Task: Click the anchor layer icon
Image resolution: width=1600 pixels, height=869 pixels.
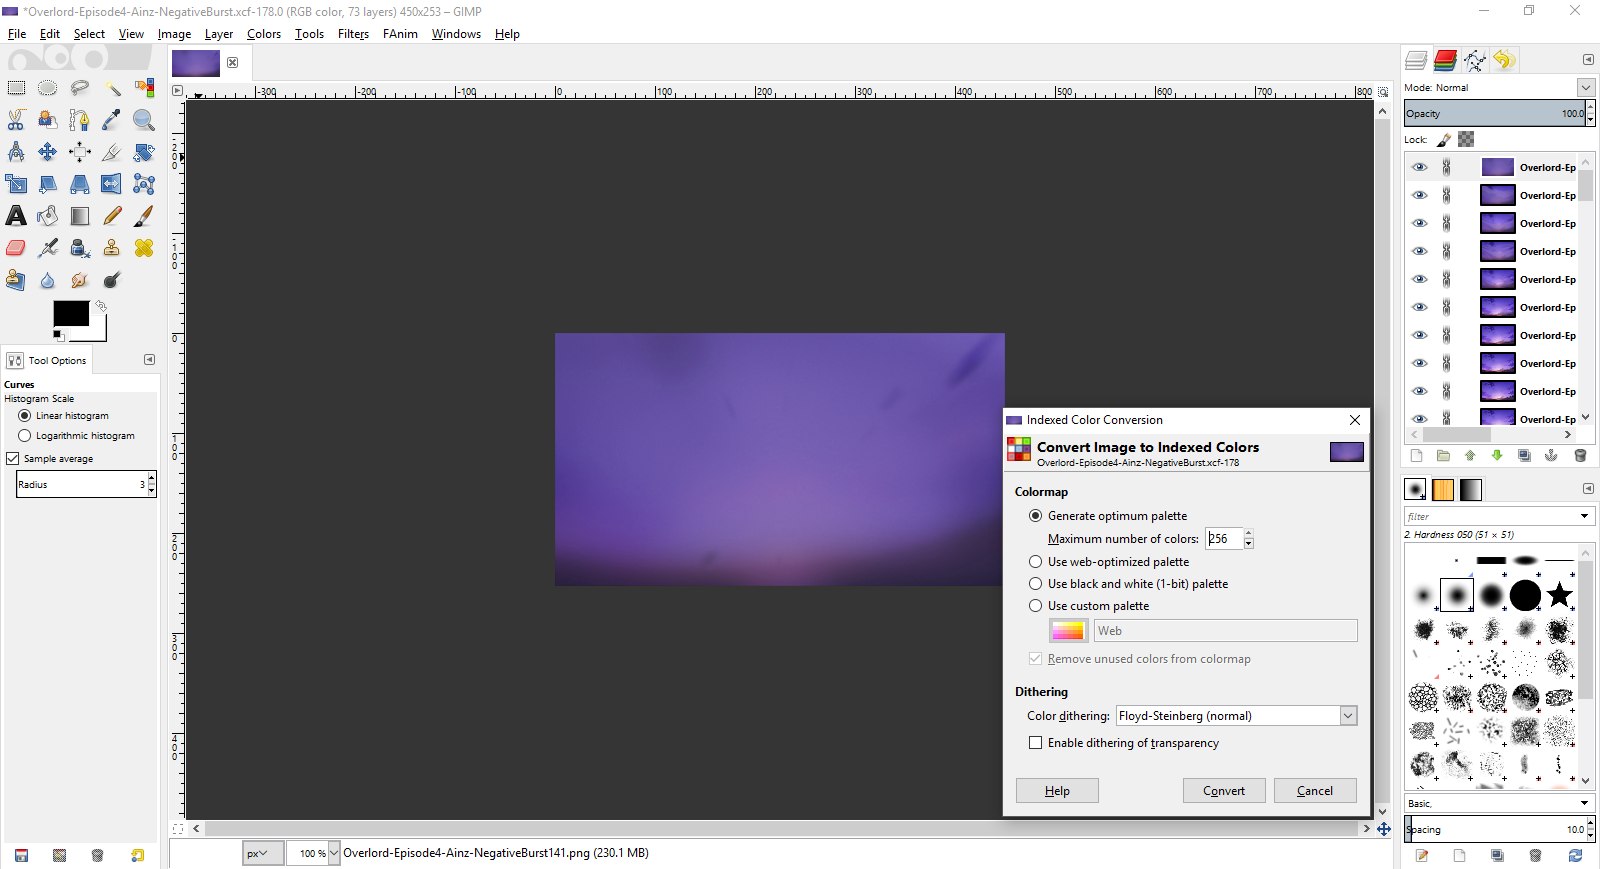Action: coord(1551,456)
